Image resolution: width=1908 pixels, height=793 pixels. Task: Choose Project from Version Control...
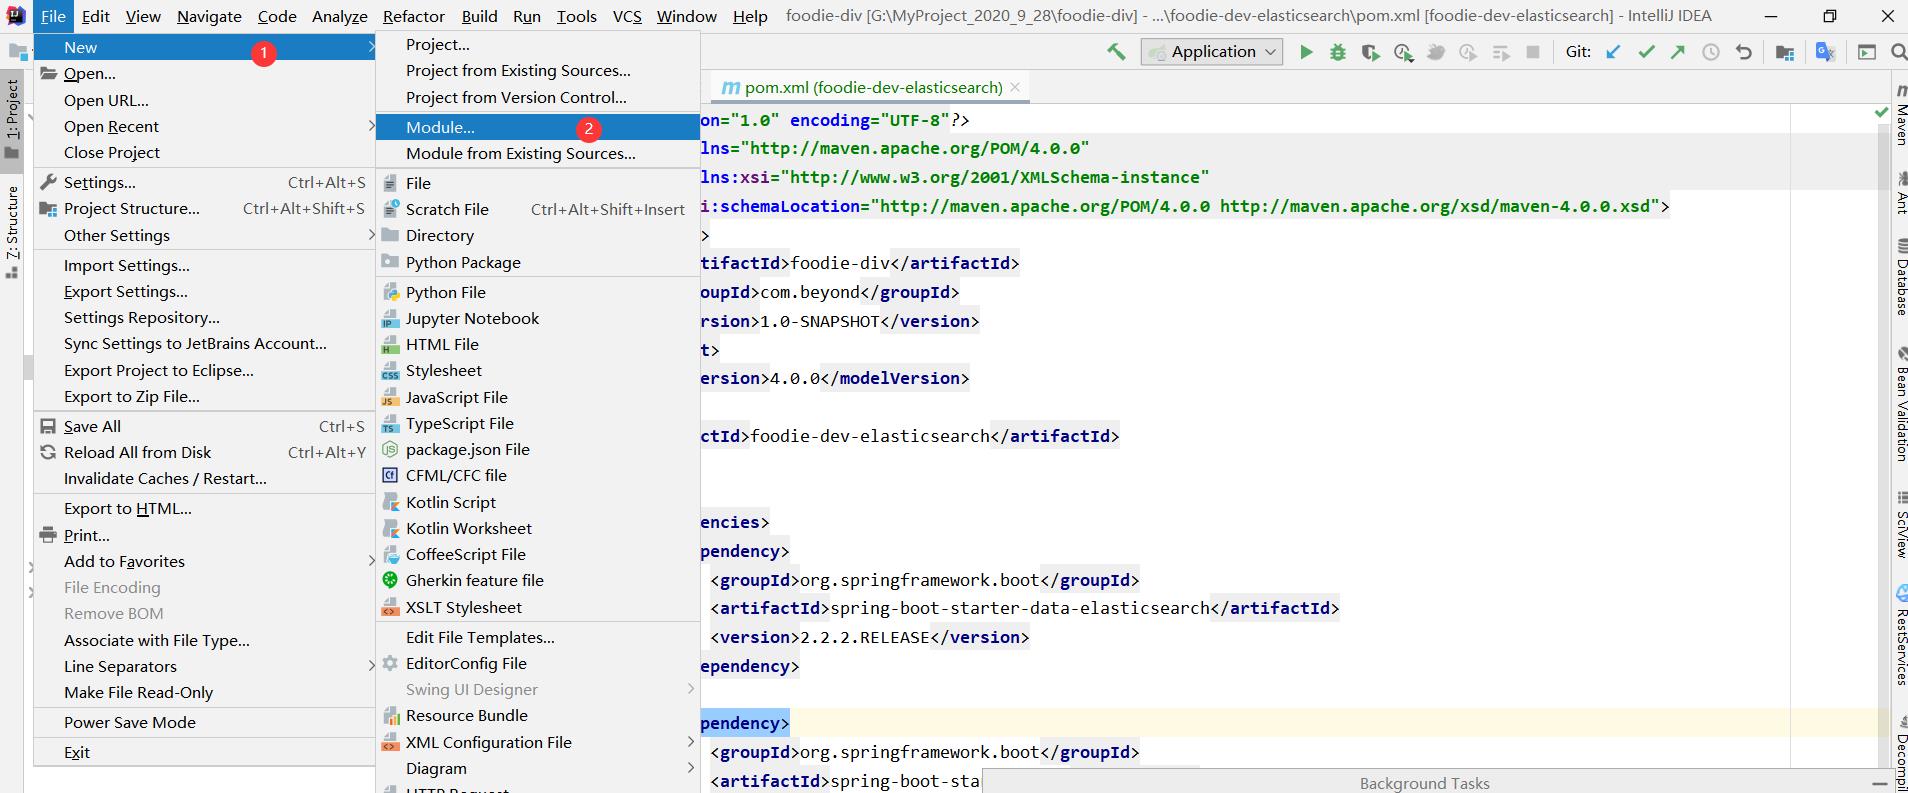point(537,97)
